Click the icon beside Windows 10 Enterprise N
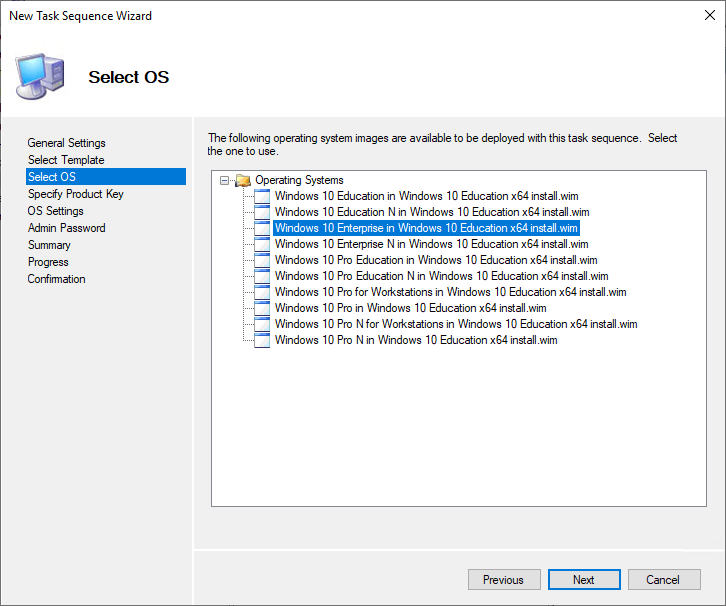726x606 pixels. 262,244
